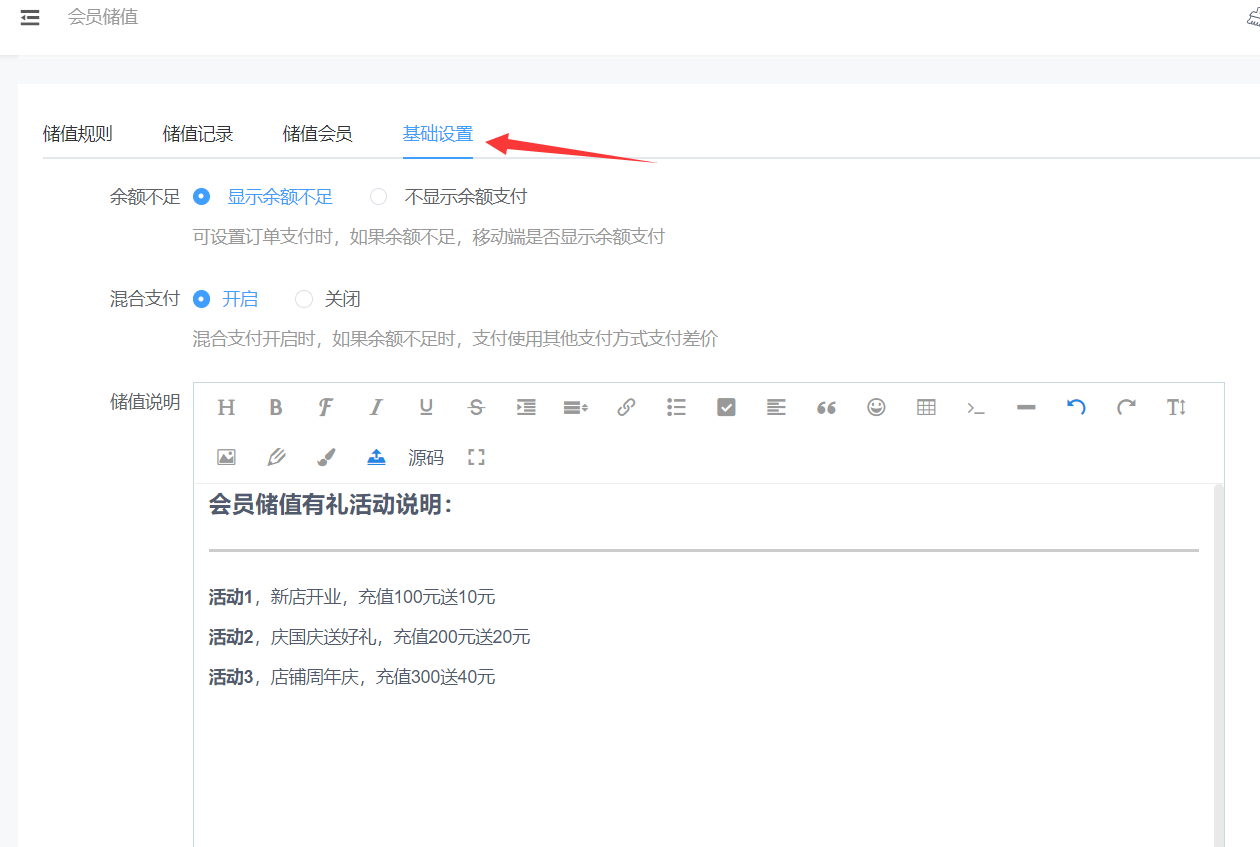Click the underline formatting icon
The height and width of the screenshot is (847, 1260).
(426, 407)
